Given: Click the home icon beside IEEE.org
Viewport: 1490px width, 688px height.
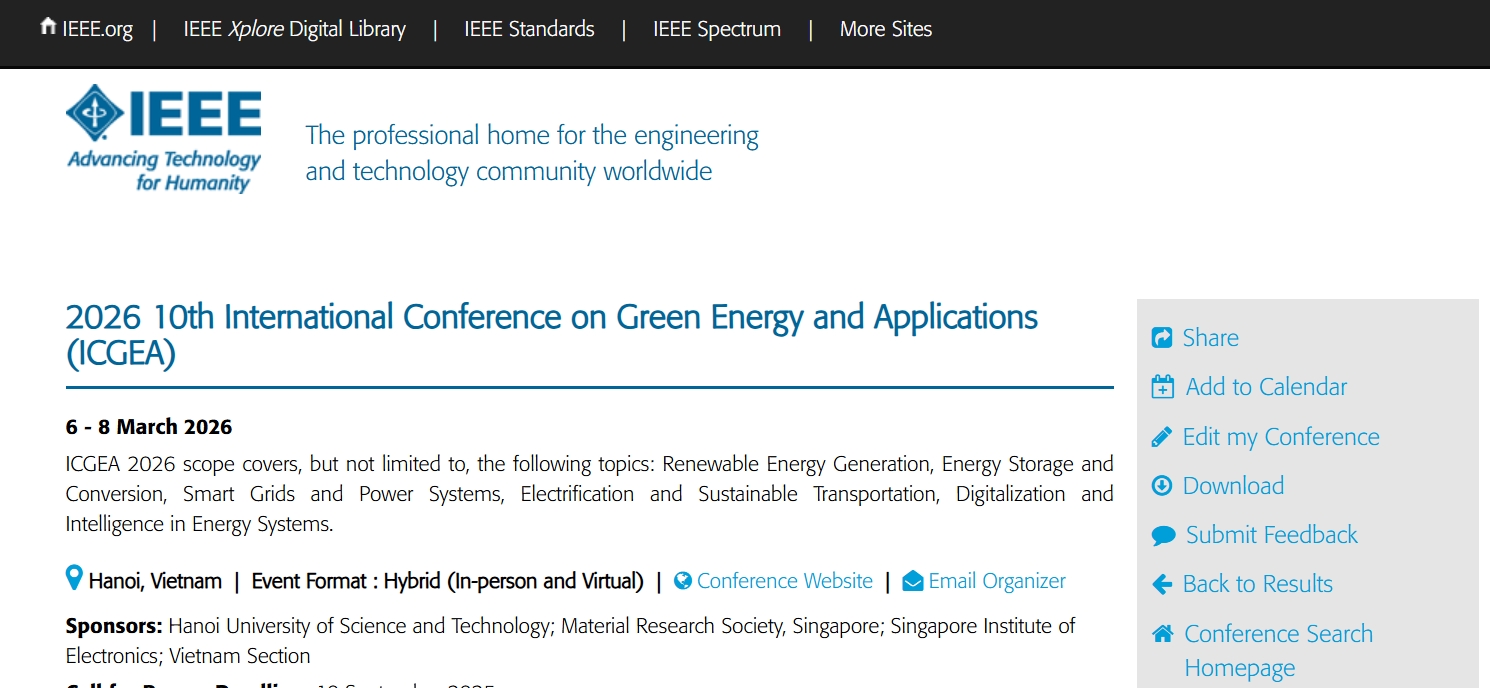Looking at the screenshot, I should pos(48,27).
